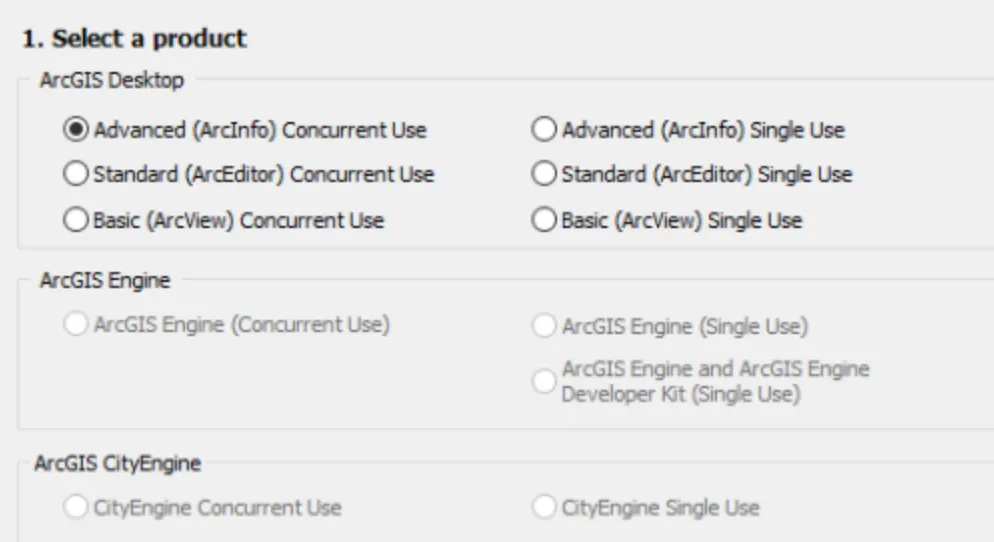This screenshot has width=994, height=542.
Task: Click the "Standard (ArcEditor) Single Use" label text
Action: tap(707, 174)
